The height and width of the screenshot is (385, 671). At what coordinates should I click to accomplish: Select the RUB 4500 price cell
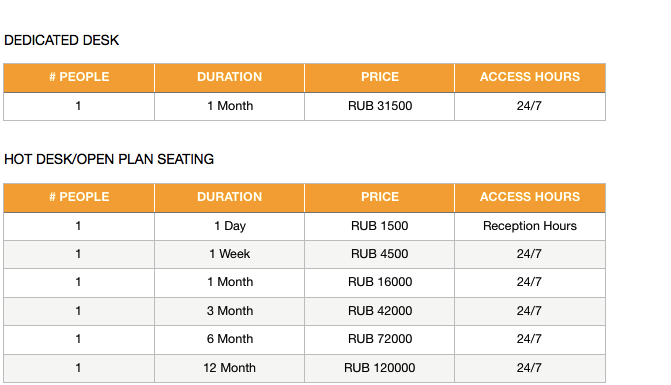tap(380, 255)
